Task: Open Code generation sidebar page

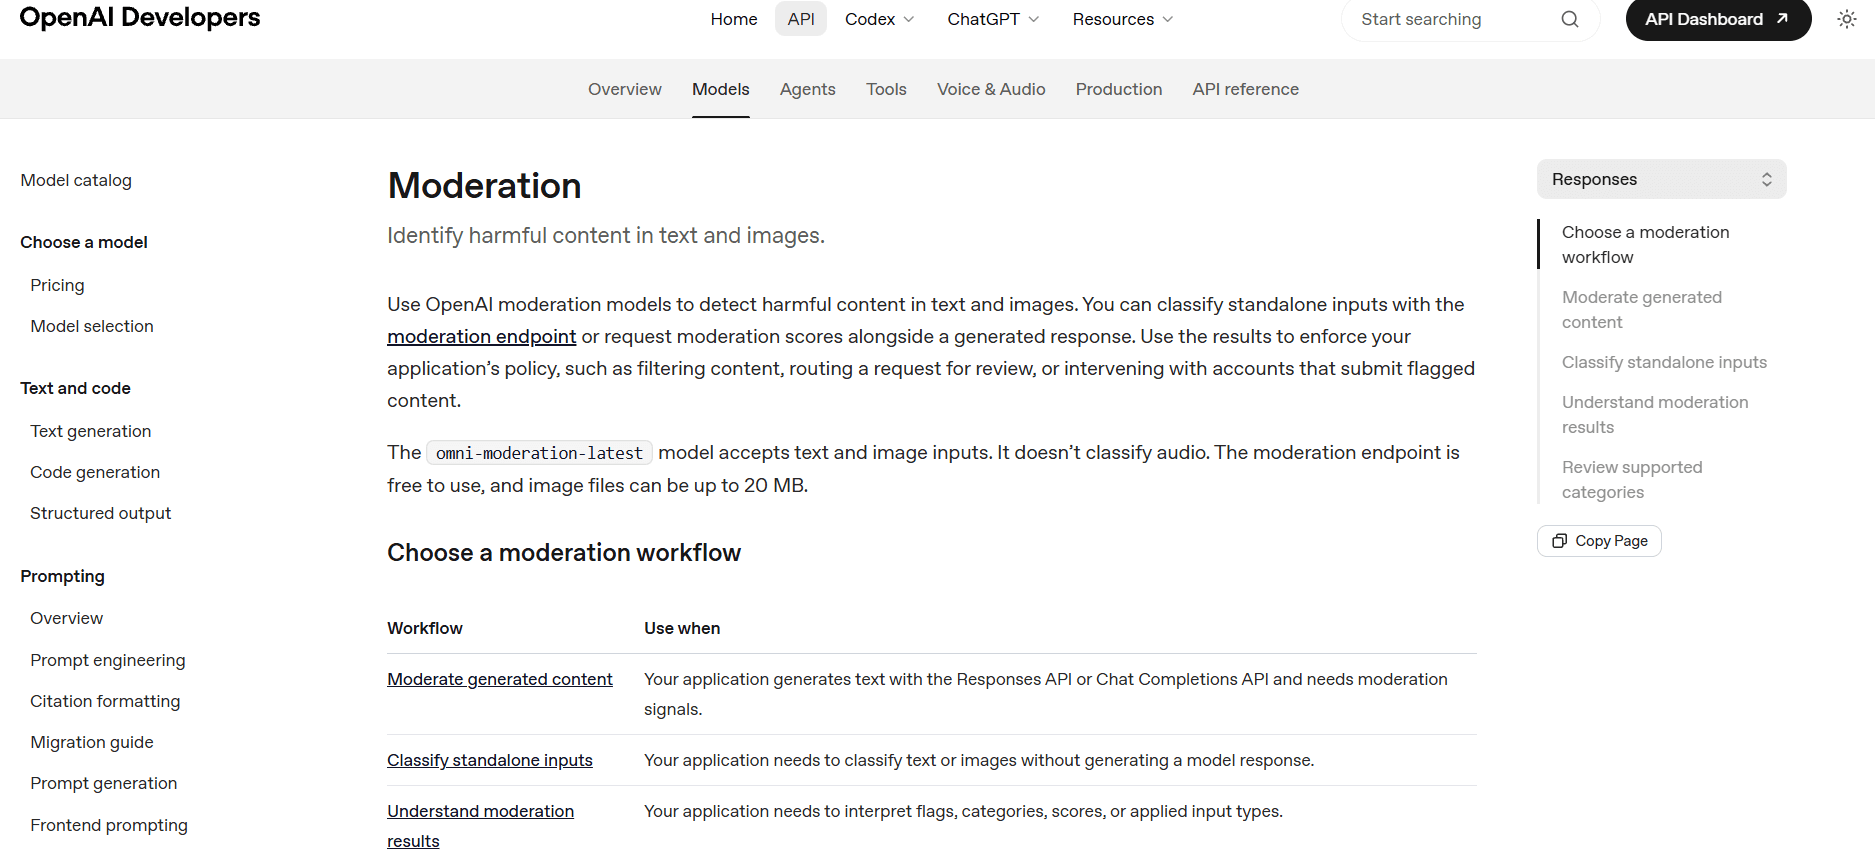Action: tap(95, 472)
